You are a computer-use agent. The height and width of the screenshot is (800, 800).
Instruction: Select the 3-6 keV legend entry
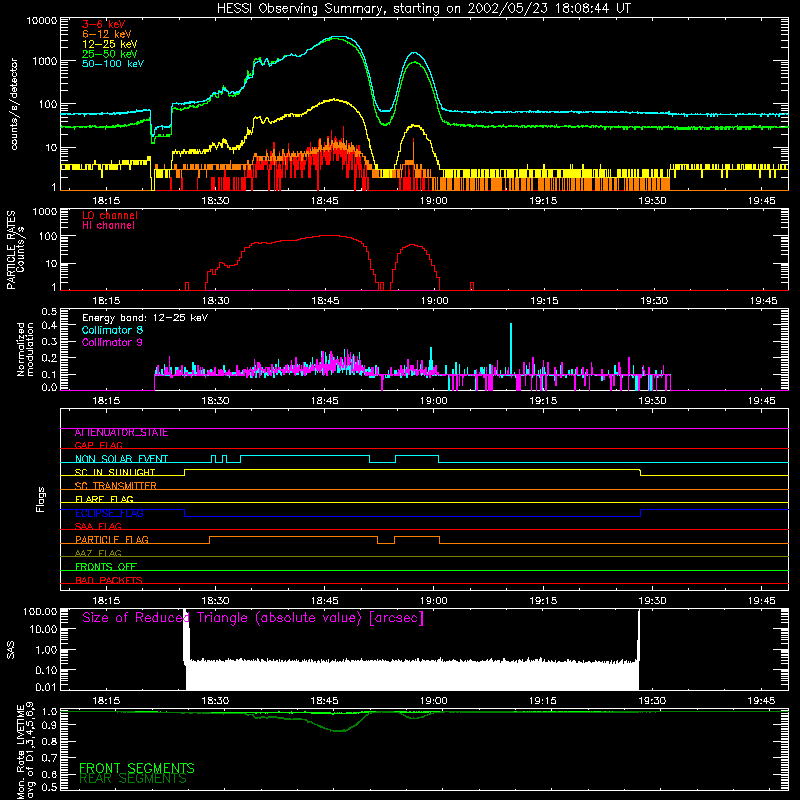pyautogui.click(x=104, y=24)
